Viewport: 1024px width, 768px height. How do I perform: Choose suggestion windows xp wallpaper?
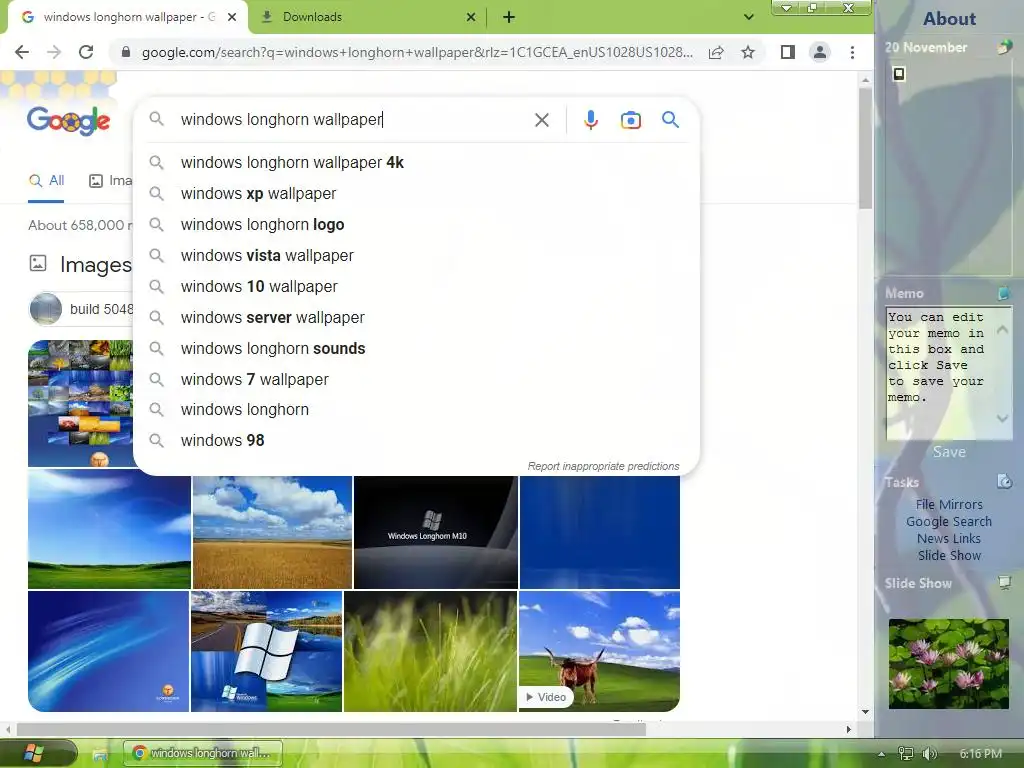(x=416, y=194)
